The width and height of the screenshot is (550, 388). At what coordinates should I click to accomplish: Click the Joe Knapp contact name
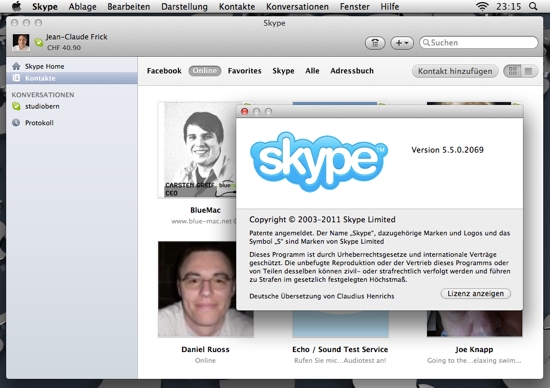click(x=474, y=349)
